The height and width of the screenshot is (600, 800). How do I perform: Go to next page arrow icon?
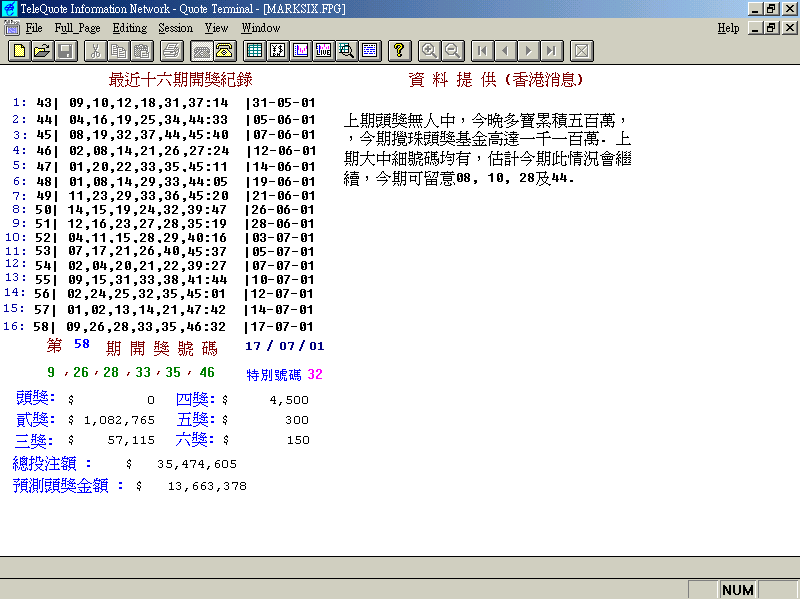coord(528,51)
